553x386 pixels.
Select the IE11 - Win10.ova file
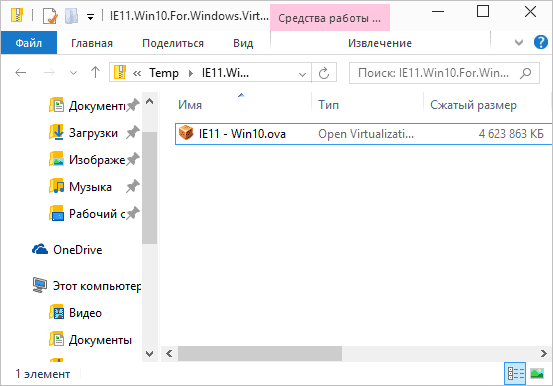click(x=363, y=134)
